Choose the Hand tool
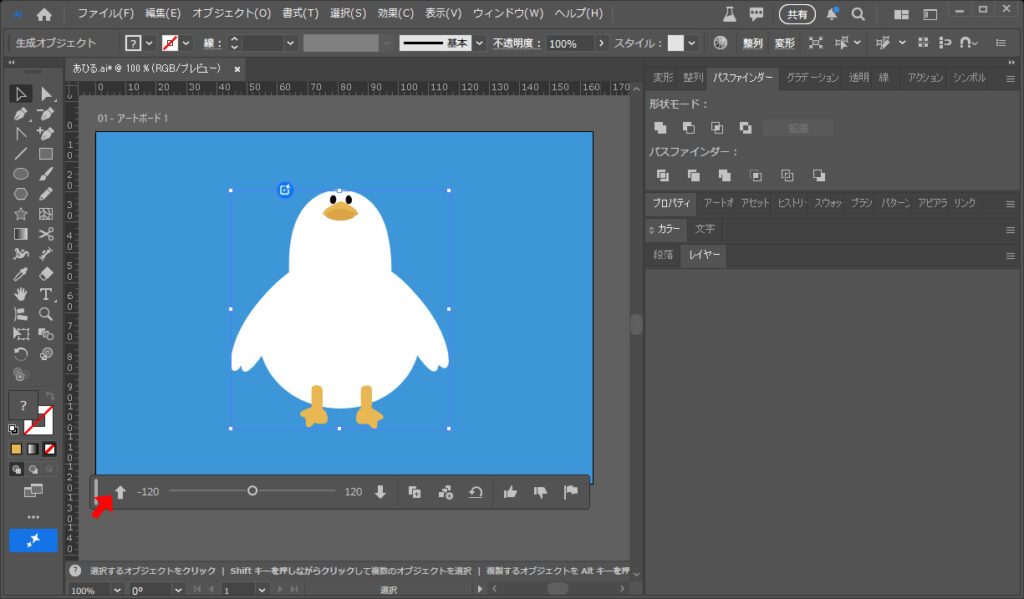 [x=20, y=294]
